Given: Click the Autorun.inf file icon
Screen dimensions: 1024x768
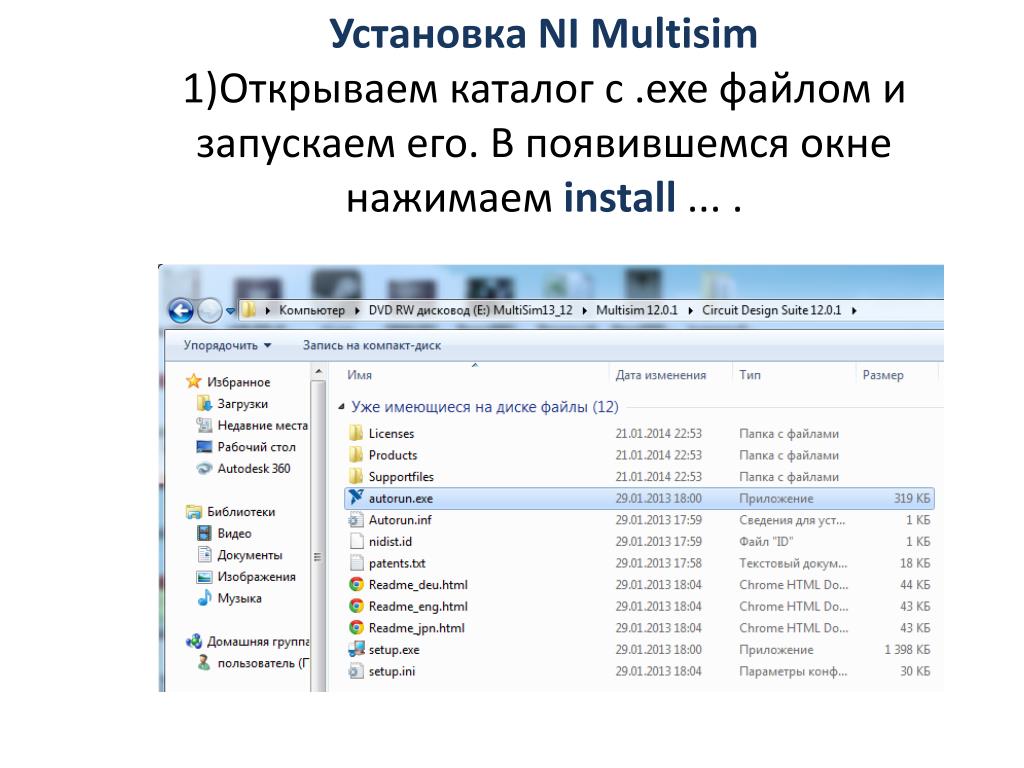Looking at the screenshot, I should coord(356,520).
